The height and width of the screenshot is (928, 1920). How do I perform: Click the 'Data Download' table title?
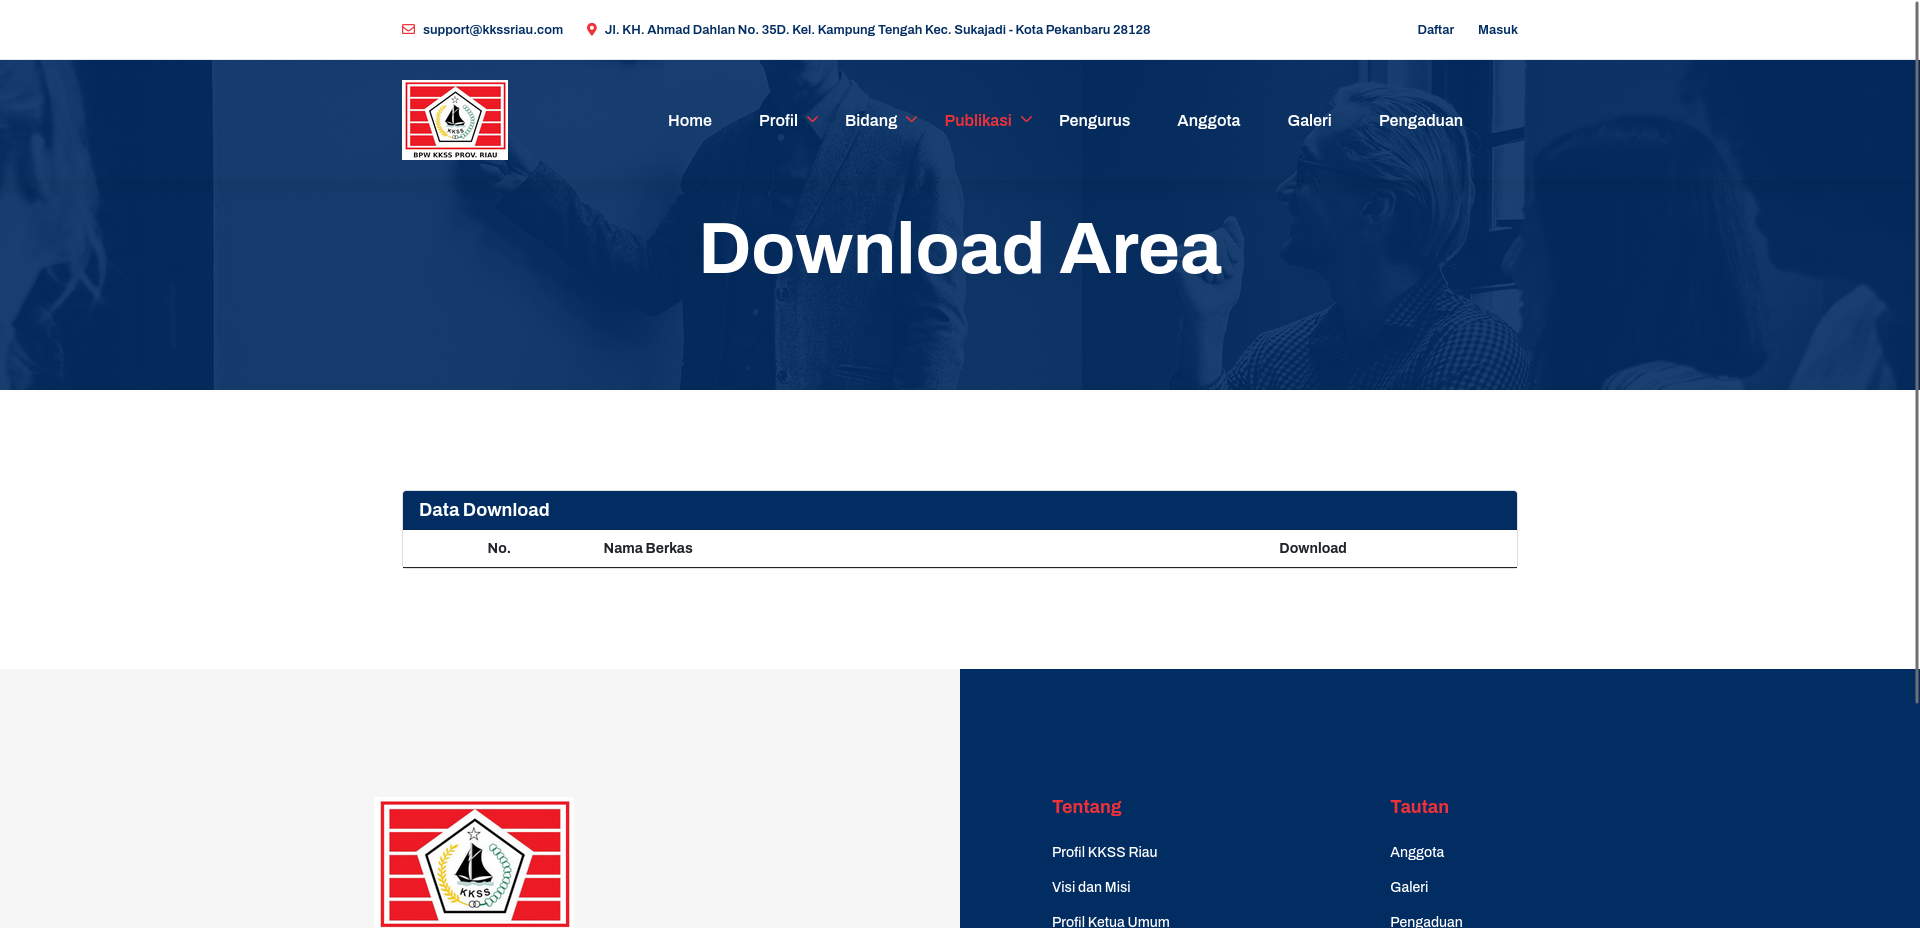484,510
